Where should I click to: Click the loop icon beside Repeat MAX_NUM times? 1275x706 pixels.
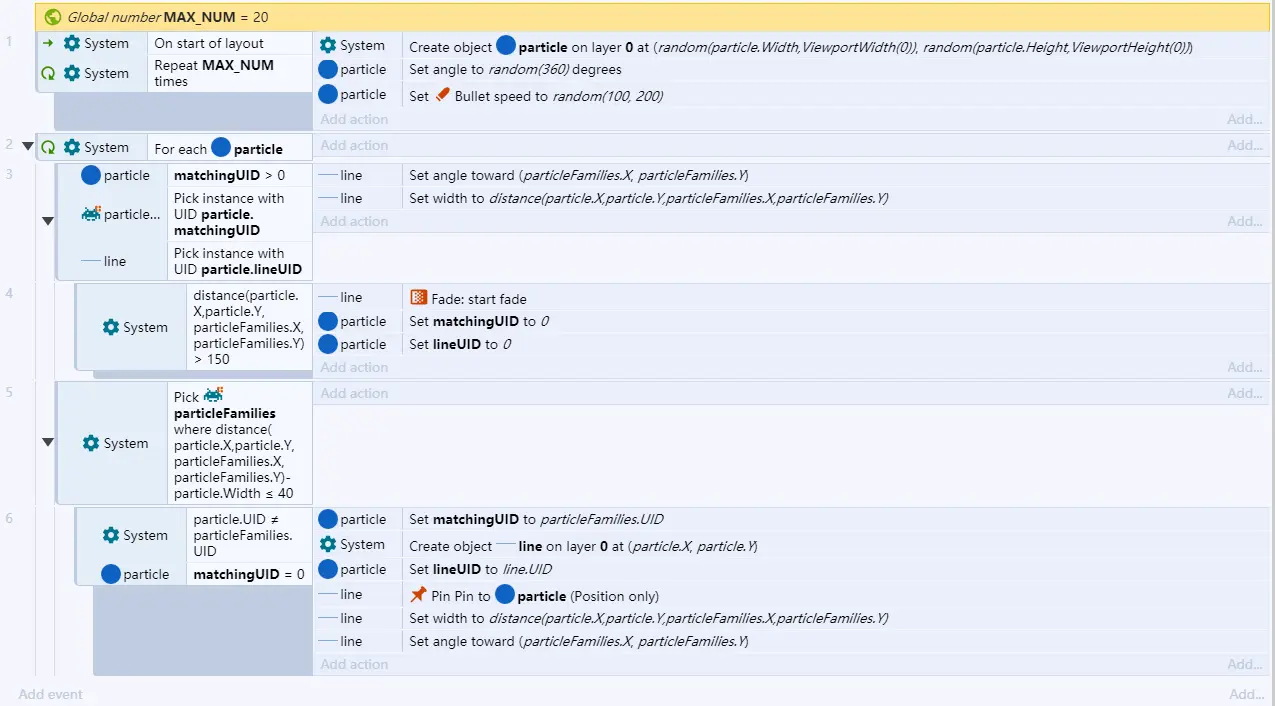[48, 73]
